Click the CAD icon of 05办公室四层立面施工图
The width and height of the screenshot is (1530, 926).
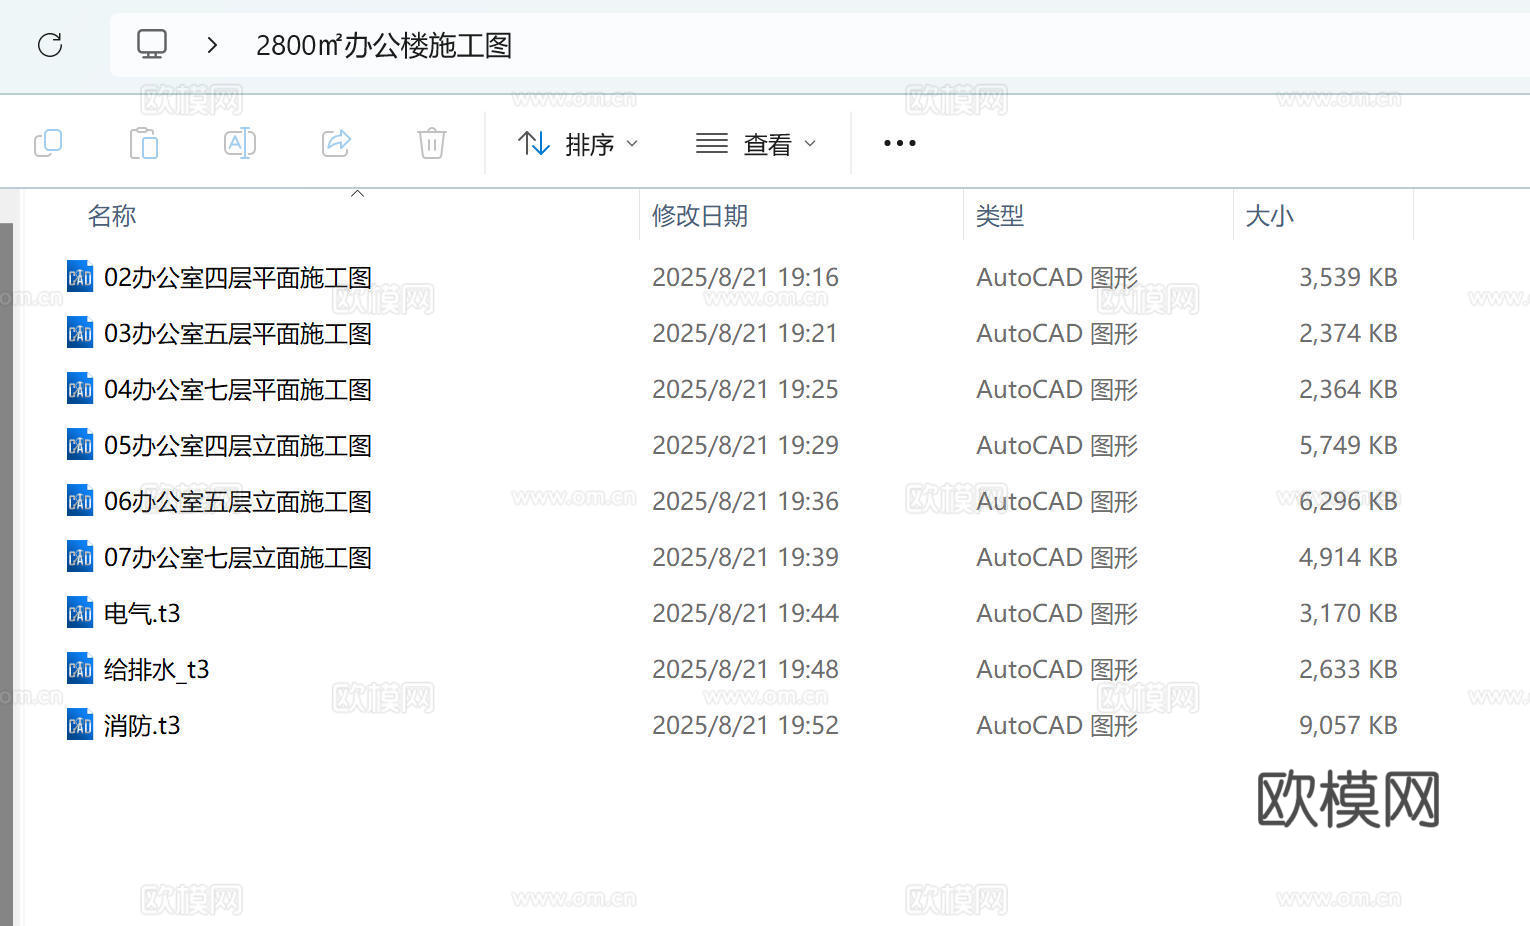80,445
